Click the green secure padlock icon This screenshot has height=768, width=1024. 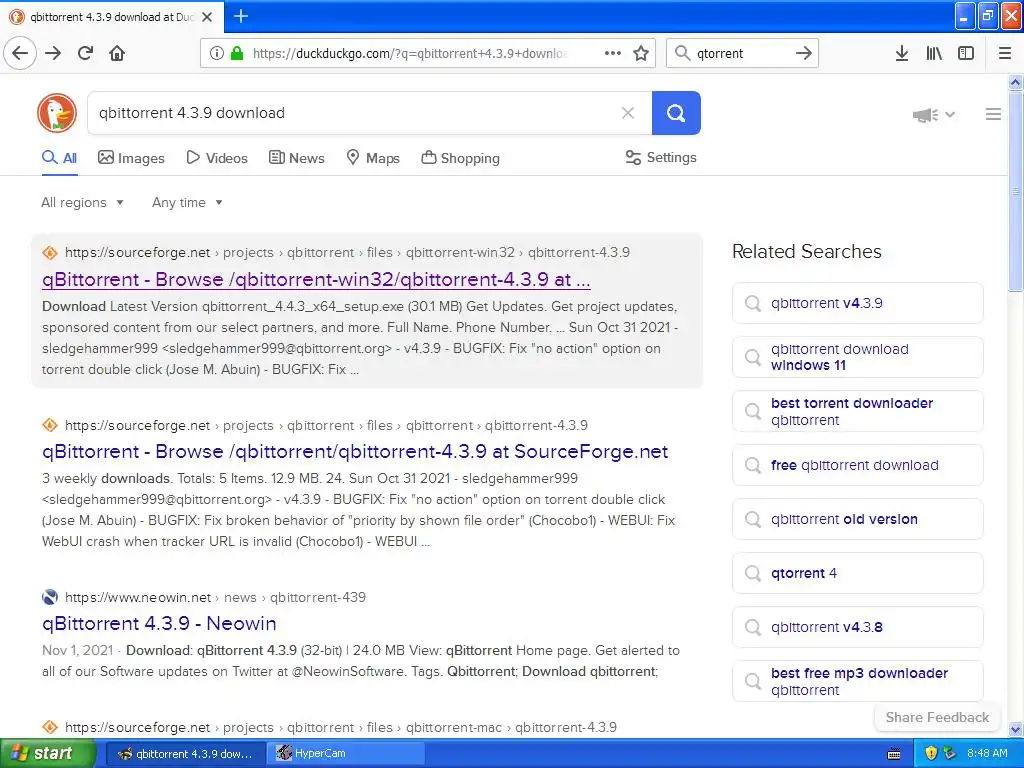236,53
